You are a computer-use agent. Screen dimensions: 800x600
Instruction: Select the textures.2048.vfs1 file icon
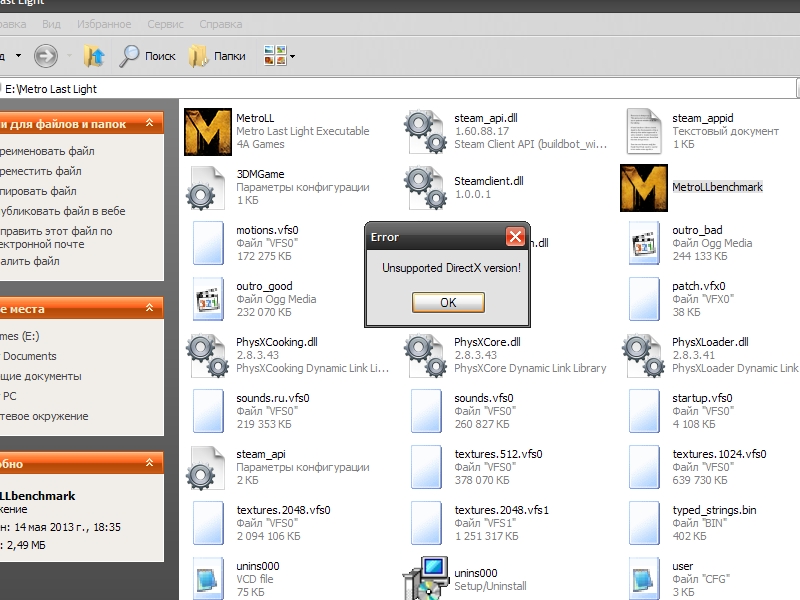tap(426, 523)
